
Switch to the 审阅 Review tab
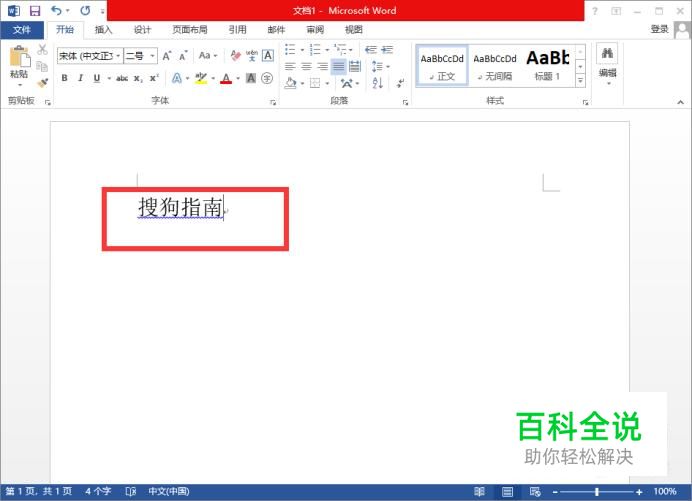315,30
